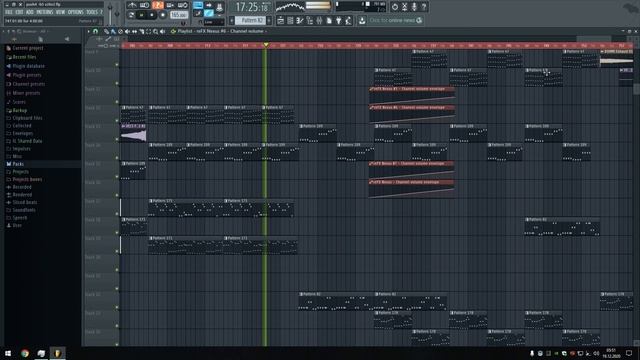Click the download icon beside online news
The image size is (640, 360).
click(362, 20)
